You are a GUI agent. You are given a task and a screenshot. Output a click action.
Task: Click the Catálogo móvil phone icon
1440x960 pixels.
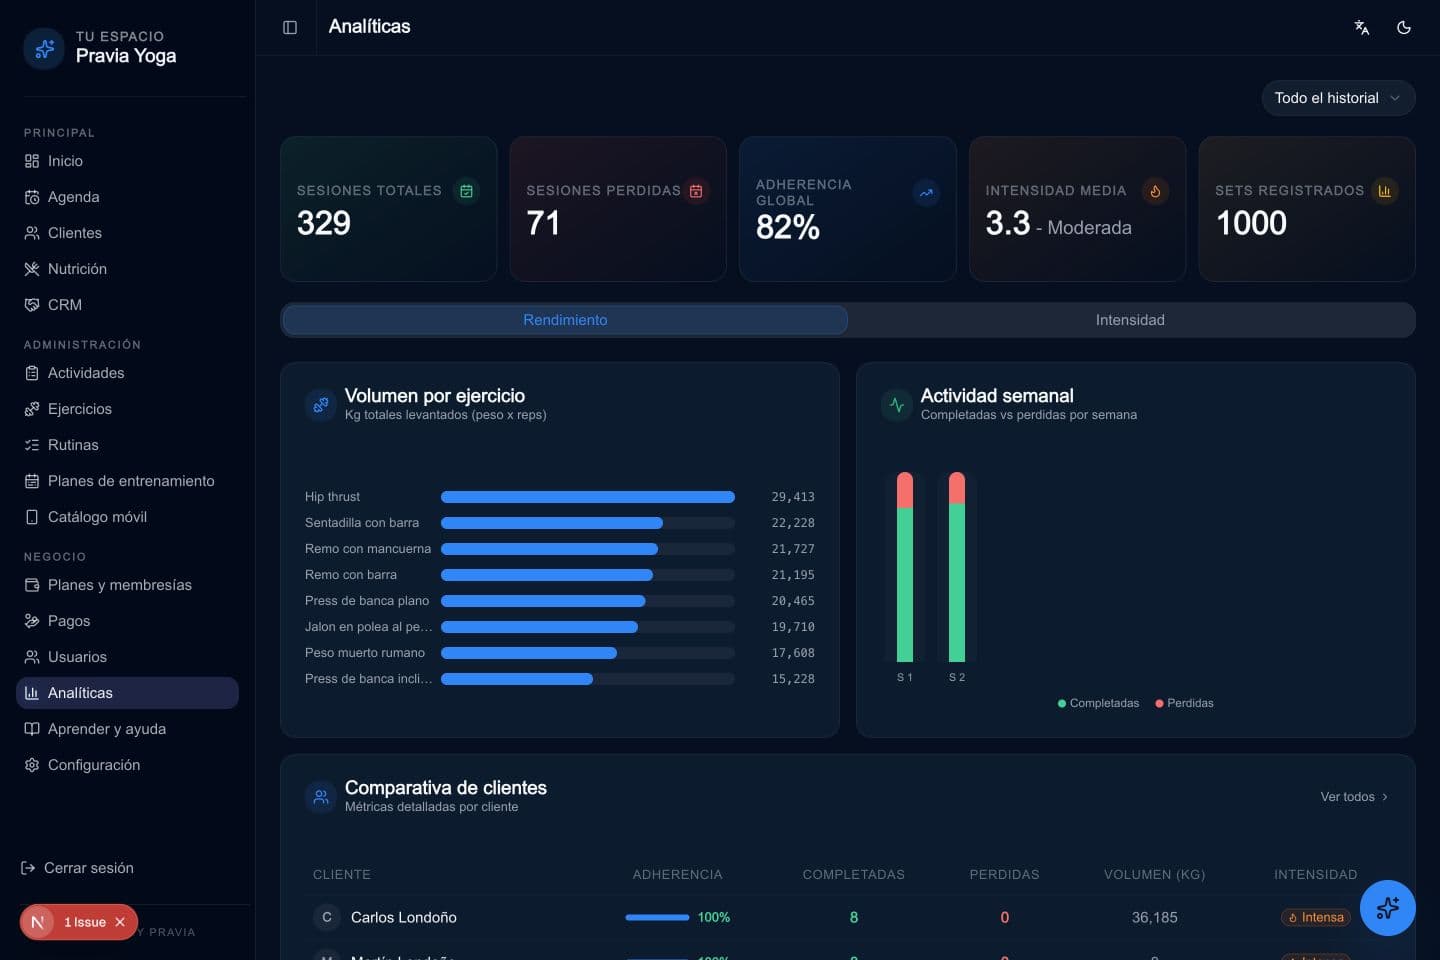32,517
